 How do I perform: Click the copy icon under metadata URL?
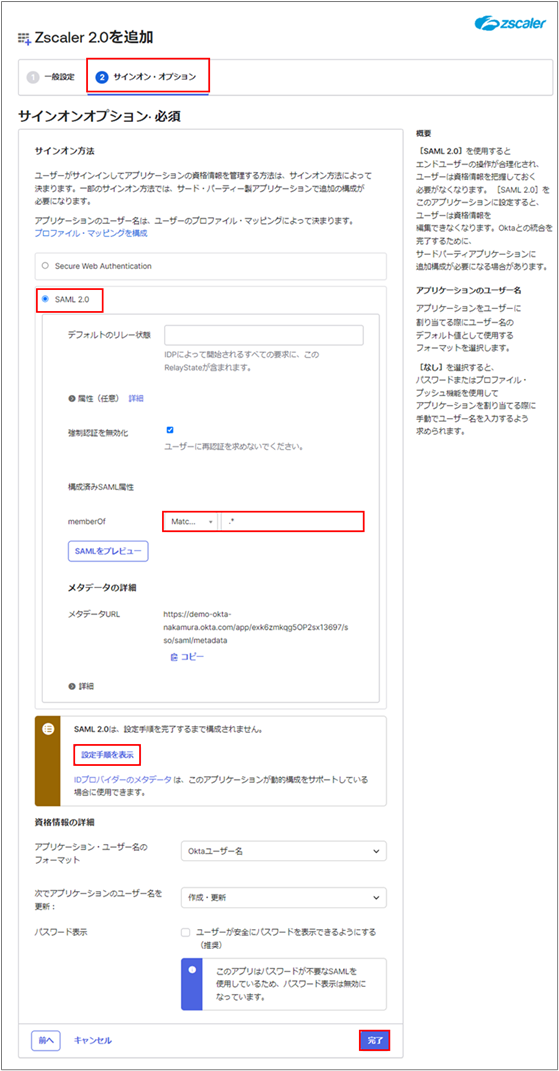click(x=174, y=657)
